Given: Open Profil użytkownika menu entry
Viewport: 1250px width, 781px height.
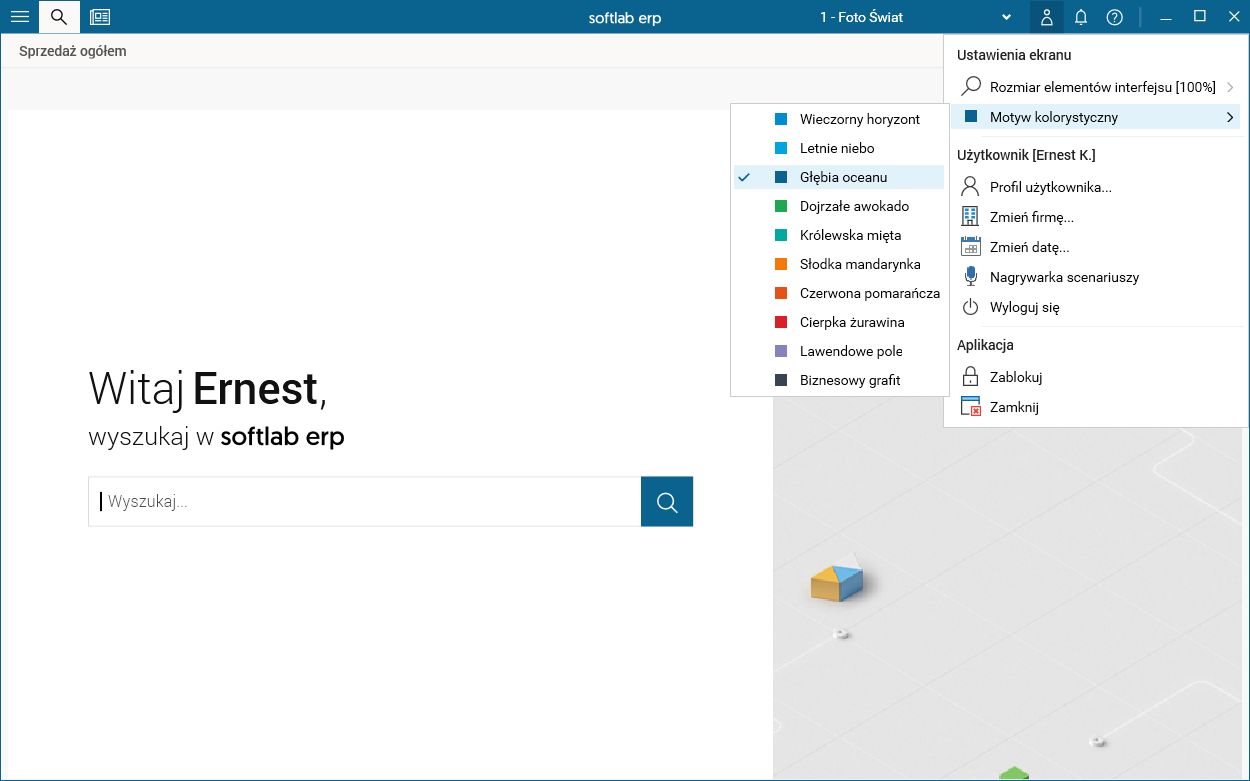Looking at the screenshot, I should [1096, 187].
